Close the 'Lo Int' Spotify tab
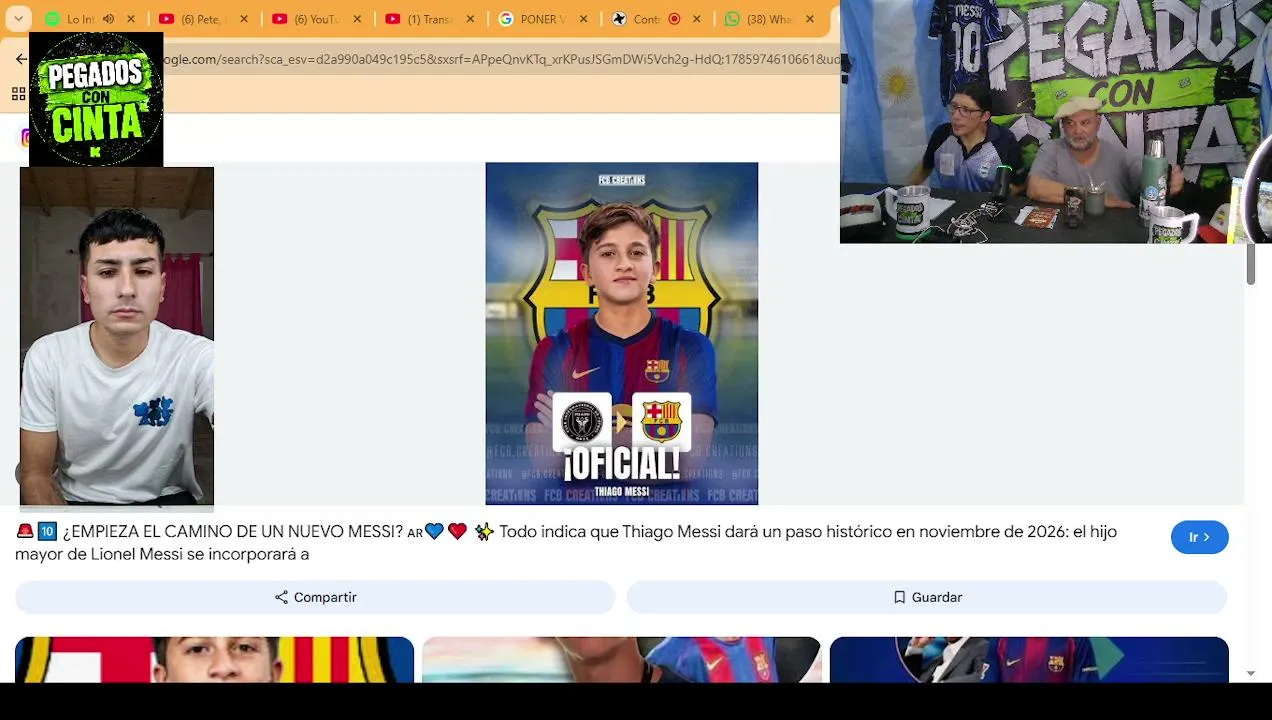This screenshot has width=1272, height=720. [130, 19]
